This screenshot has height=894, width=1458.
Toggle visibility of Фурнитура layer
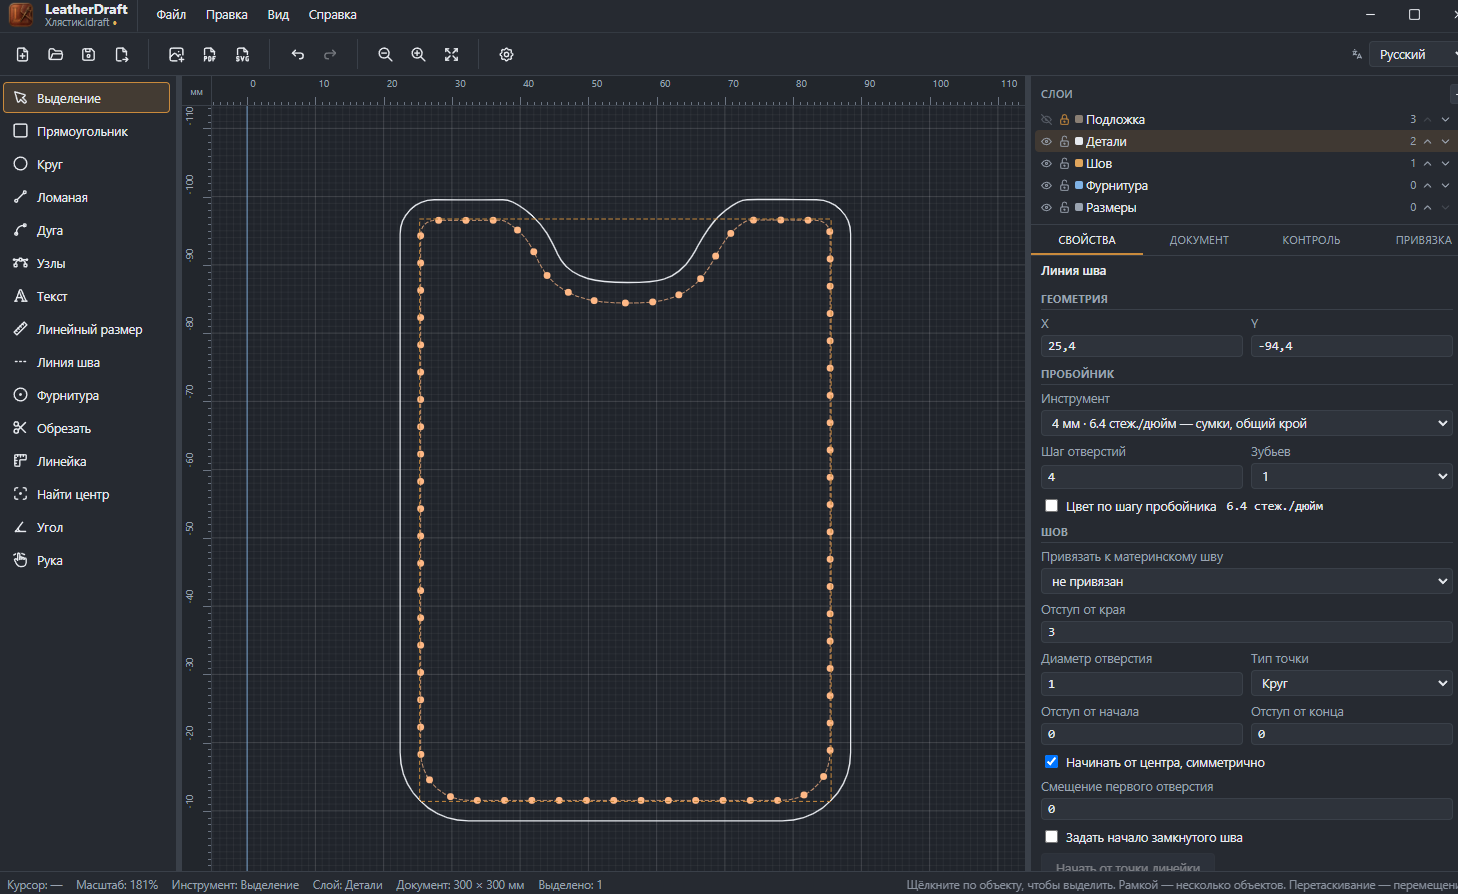coord(1047,186)
